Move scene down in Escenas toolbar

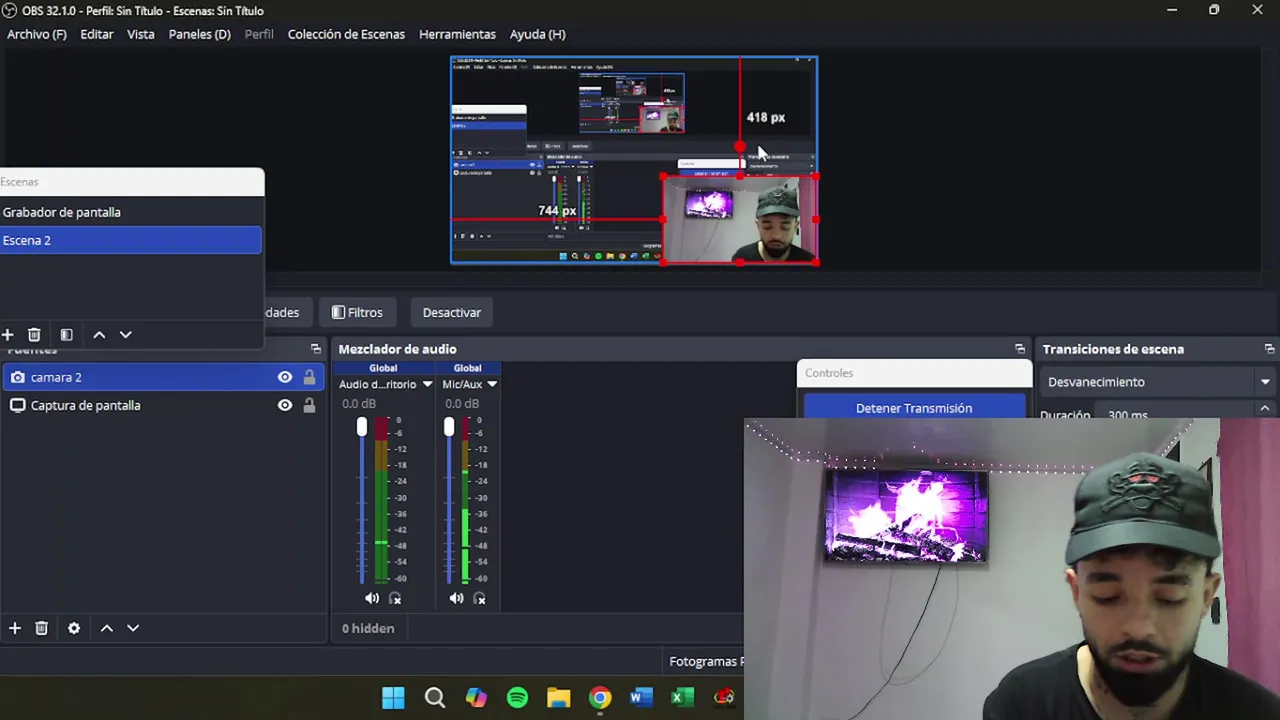[x=125, y=335]
